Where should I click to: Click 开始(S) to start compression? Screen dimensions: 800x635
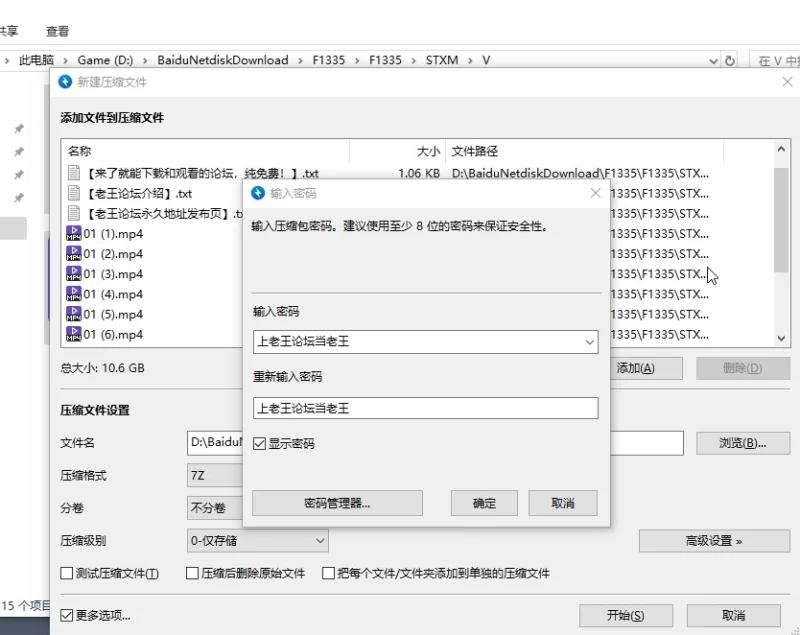[626, 616]
